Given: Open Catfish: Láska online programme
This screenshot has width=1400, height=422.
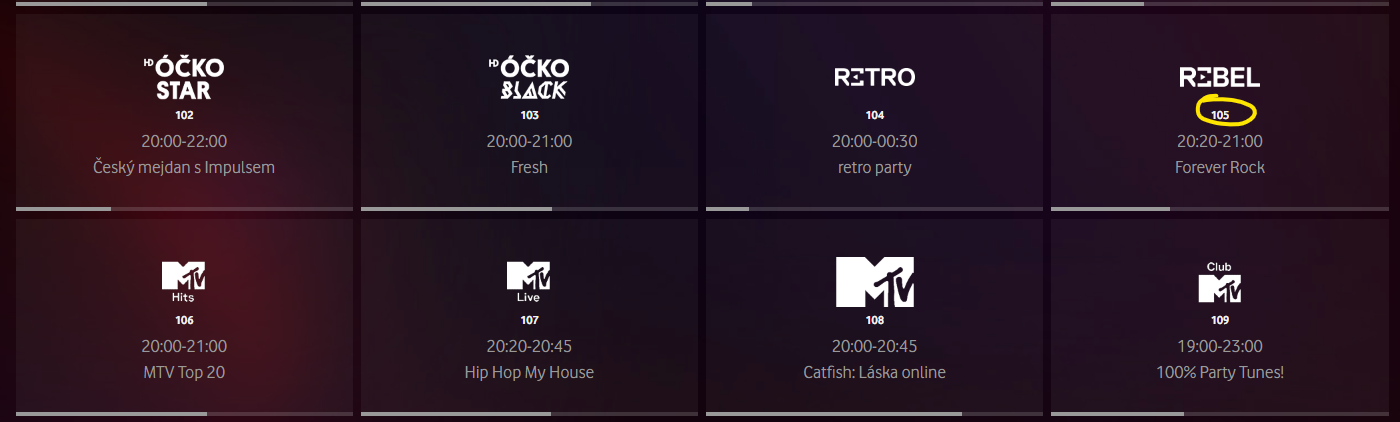Looking at the screenshot, I should pos(875,372).
